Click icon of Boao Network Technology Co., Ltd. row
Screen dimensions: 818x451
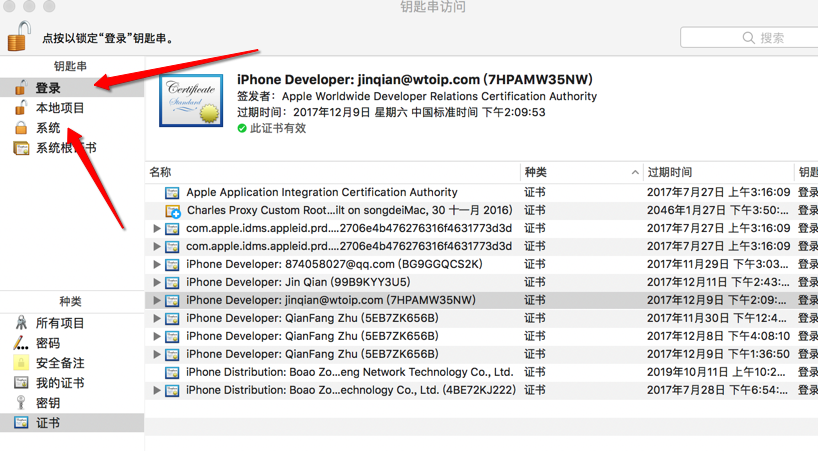(172, 372)
